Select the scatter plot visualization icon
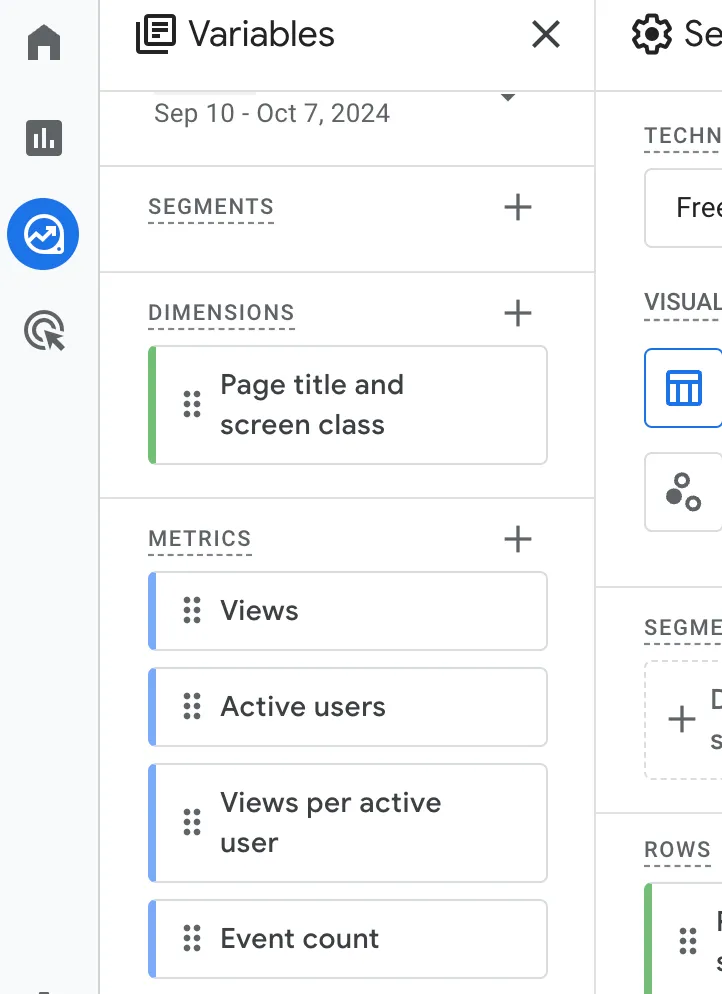Image resolution: width=722 pixels, height=994 pixels. click(x=684, y=492)
